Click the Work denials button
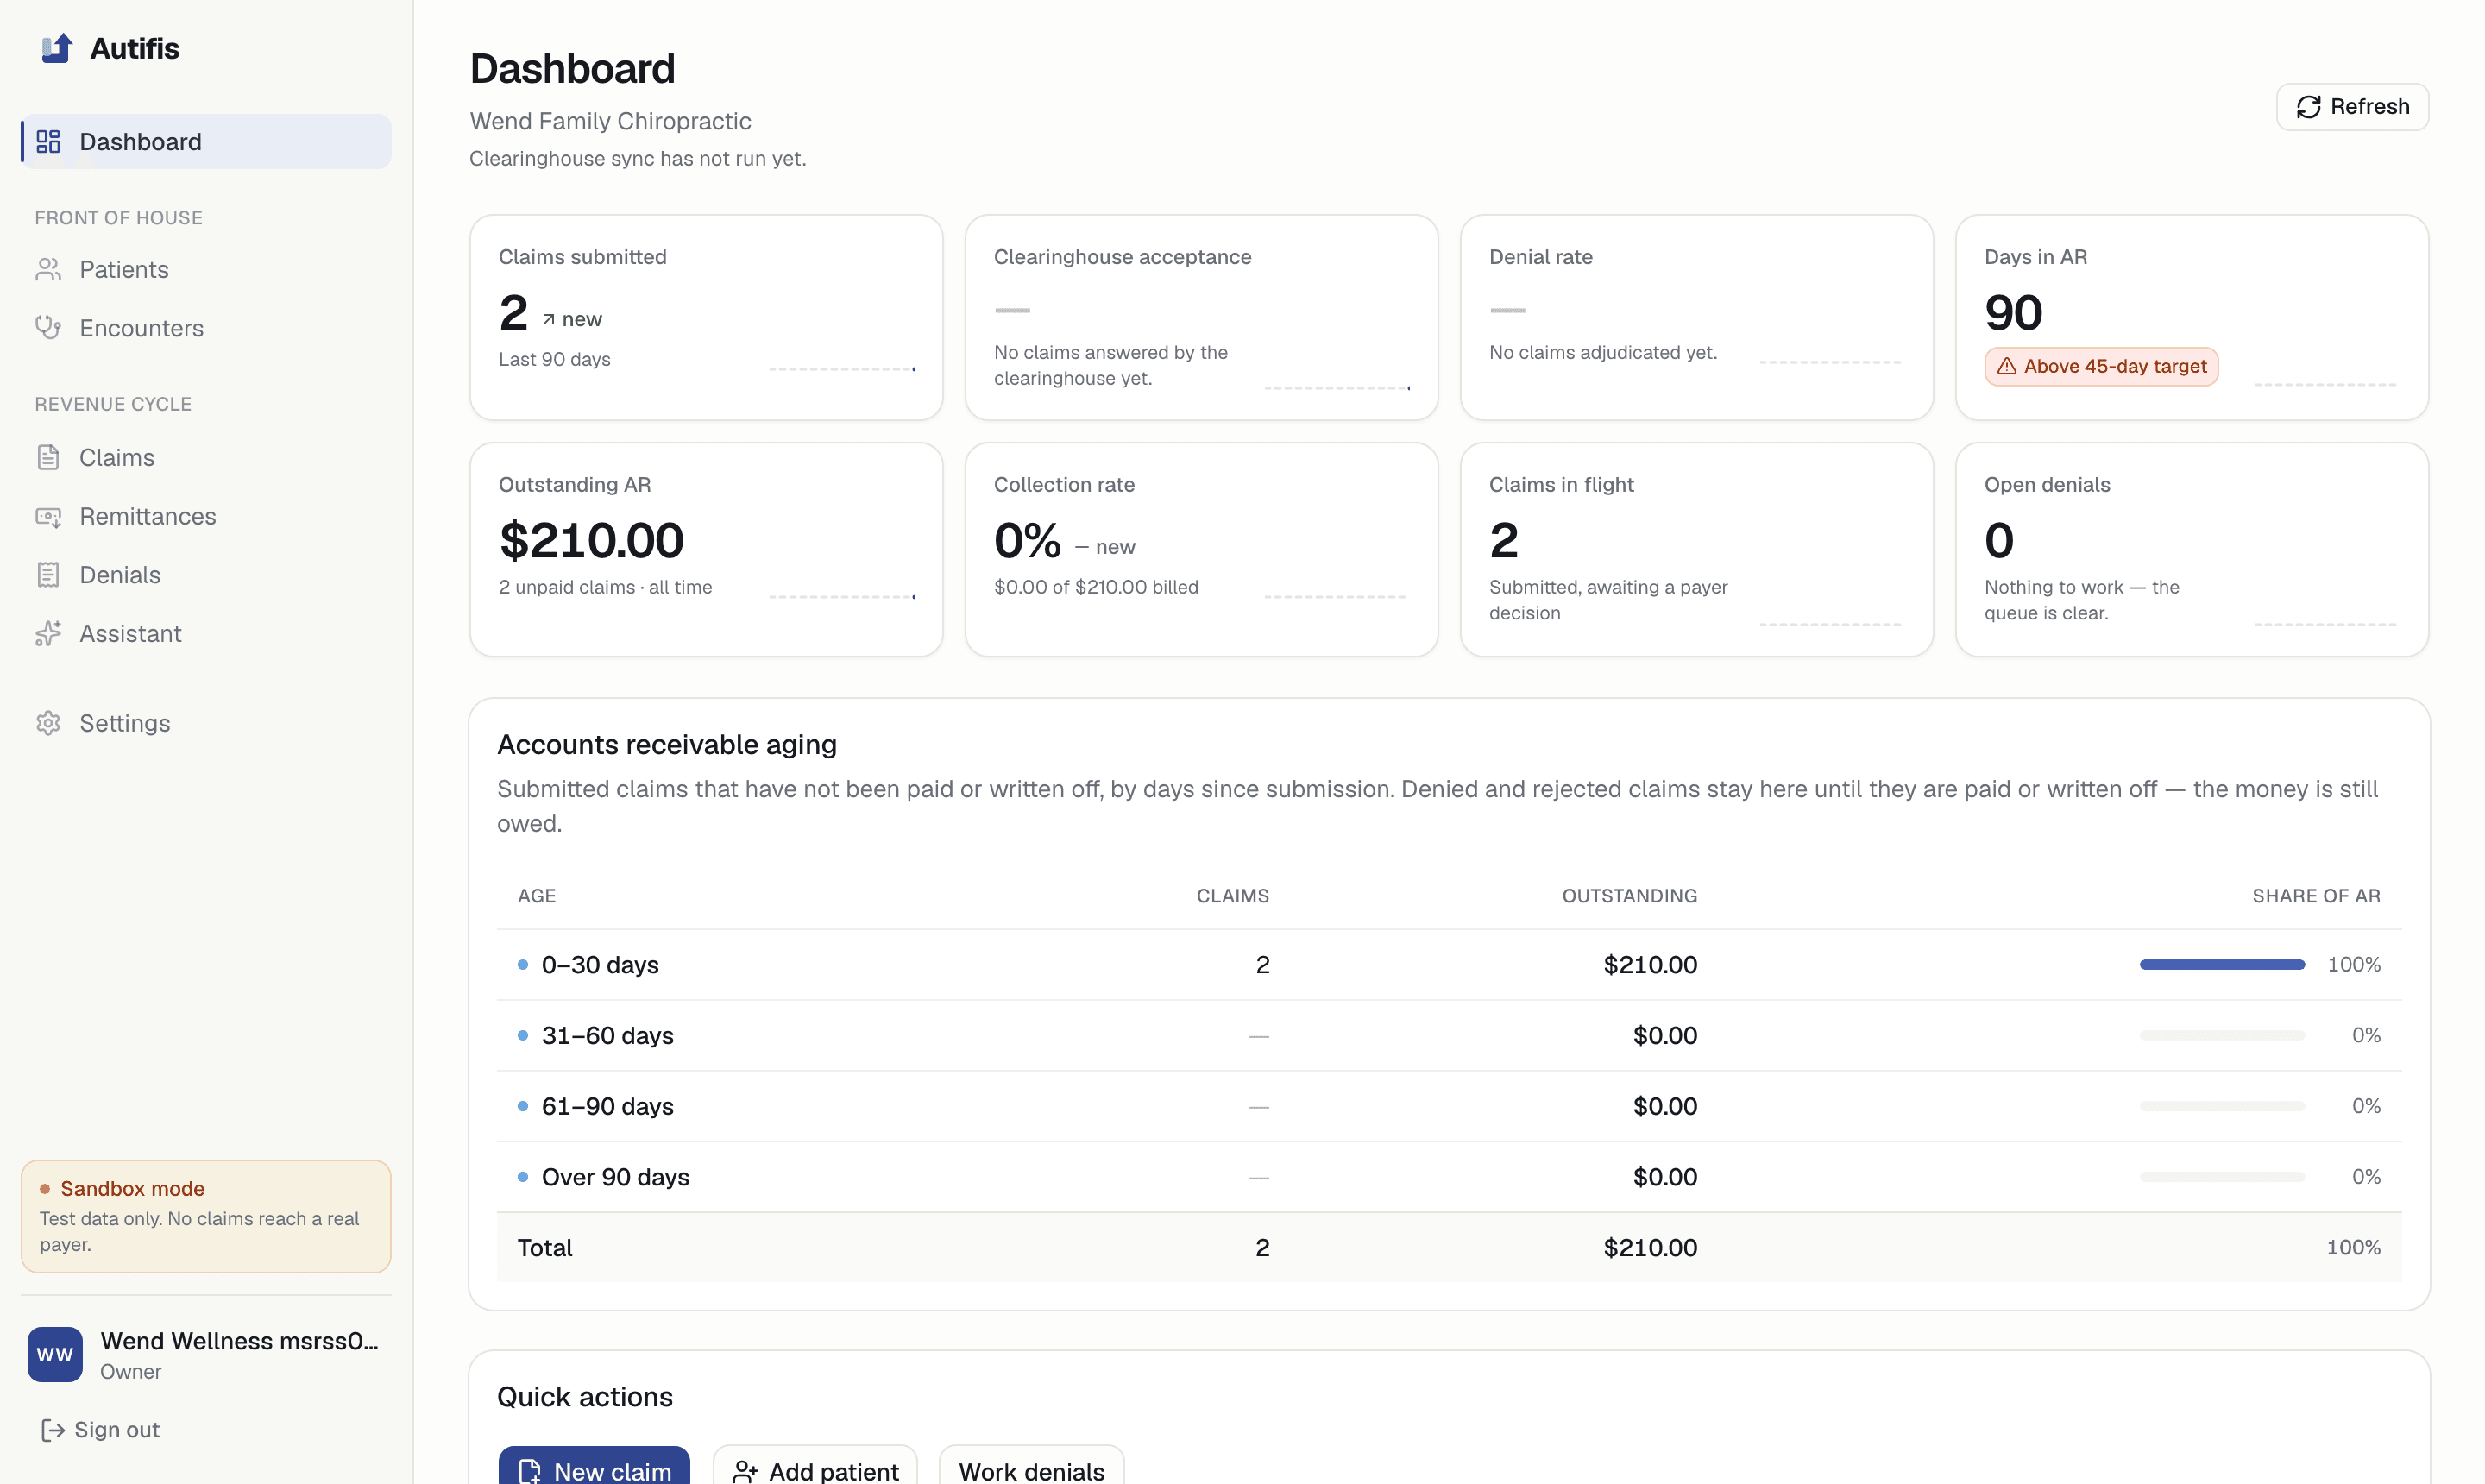The width and height of the screenshot is (2485, 1484). coord(1030,1466)
